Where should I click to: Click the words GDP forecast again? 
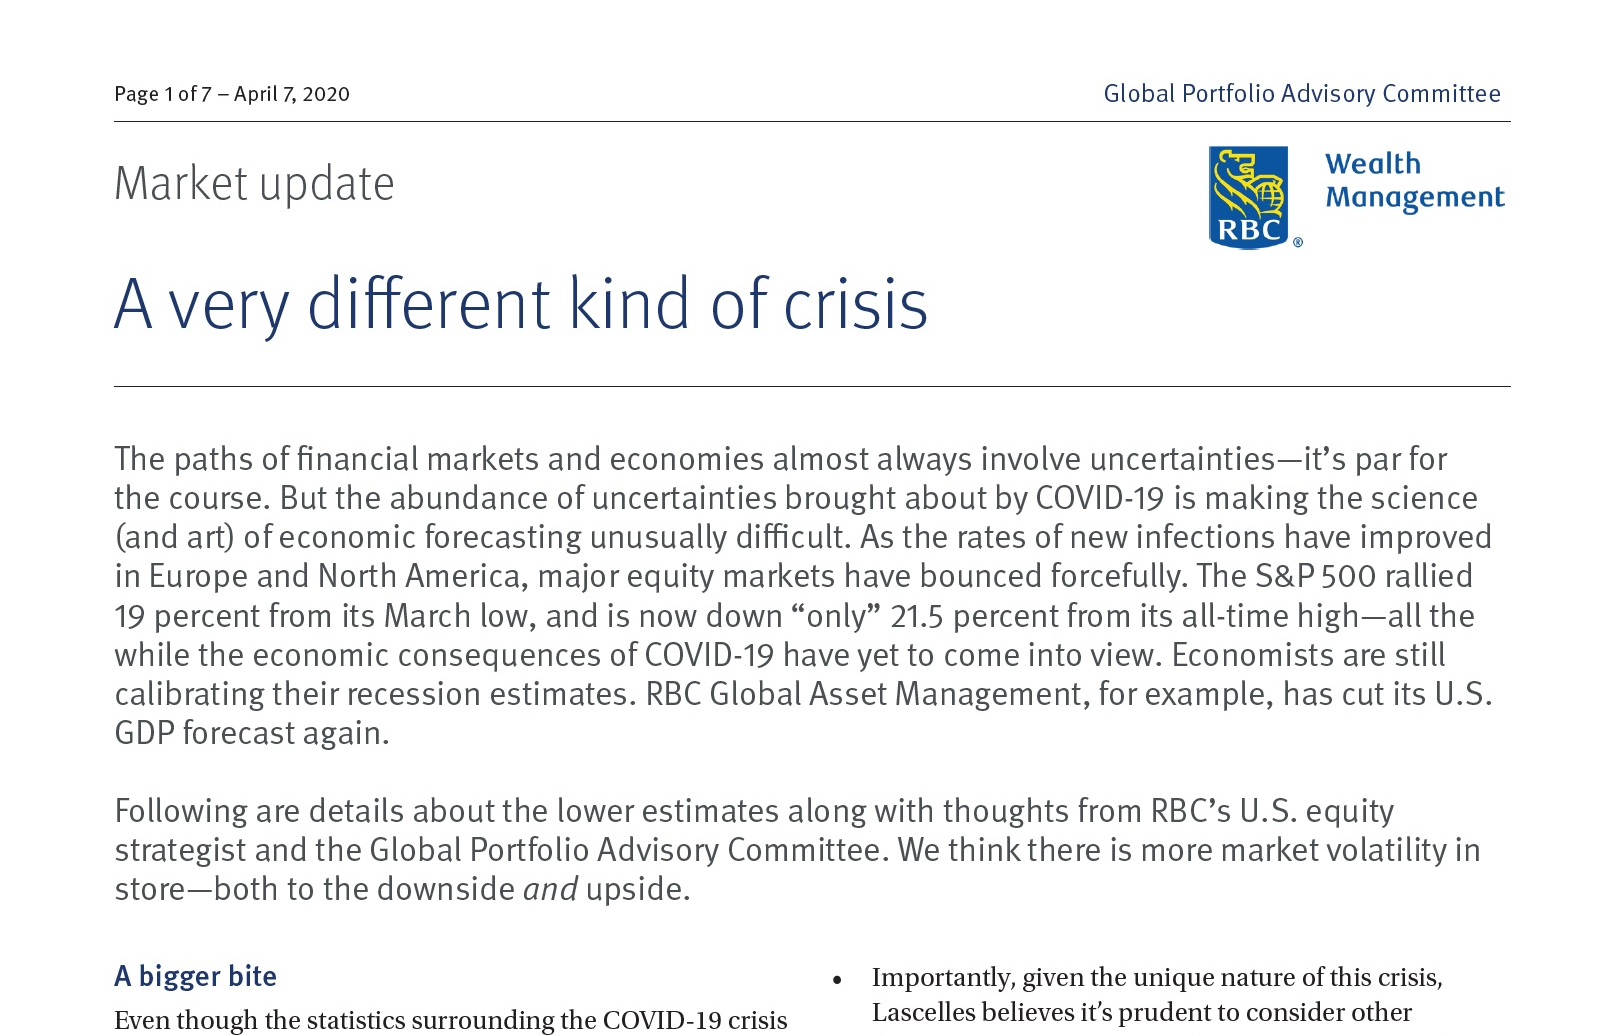tap(251, 733)
